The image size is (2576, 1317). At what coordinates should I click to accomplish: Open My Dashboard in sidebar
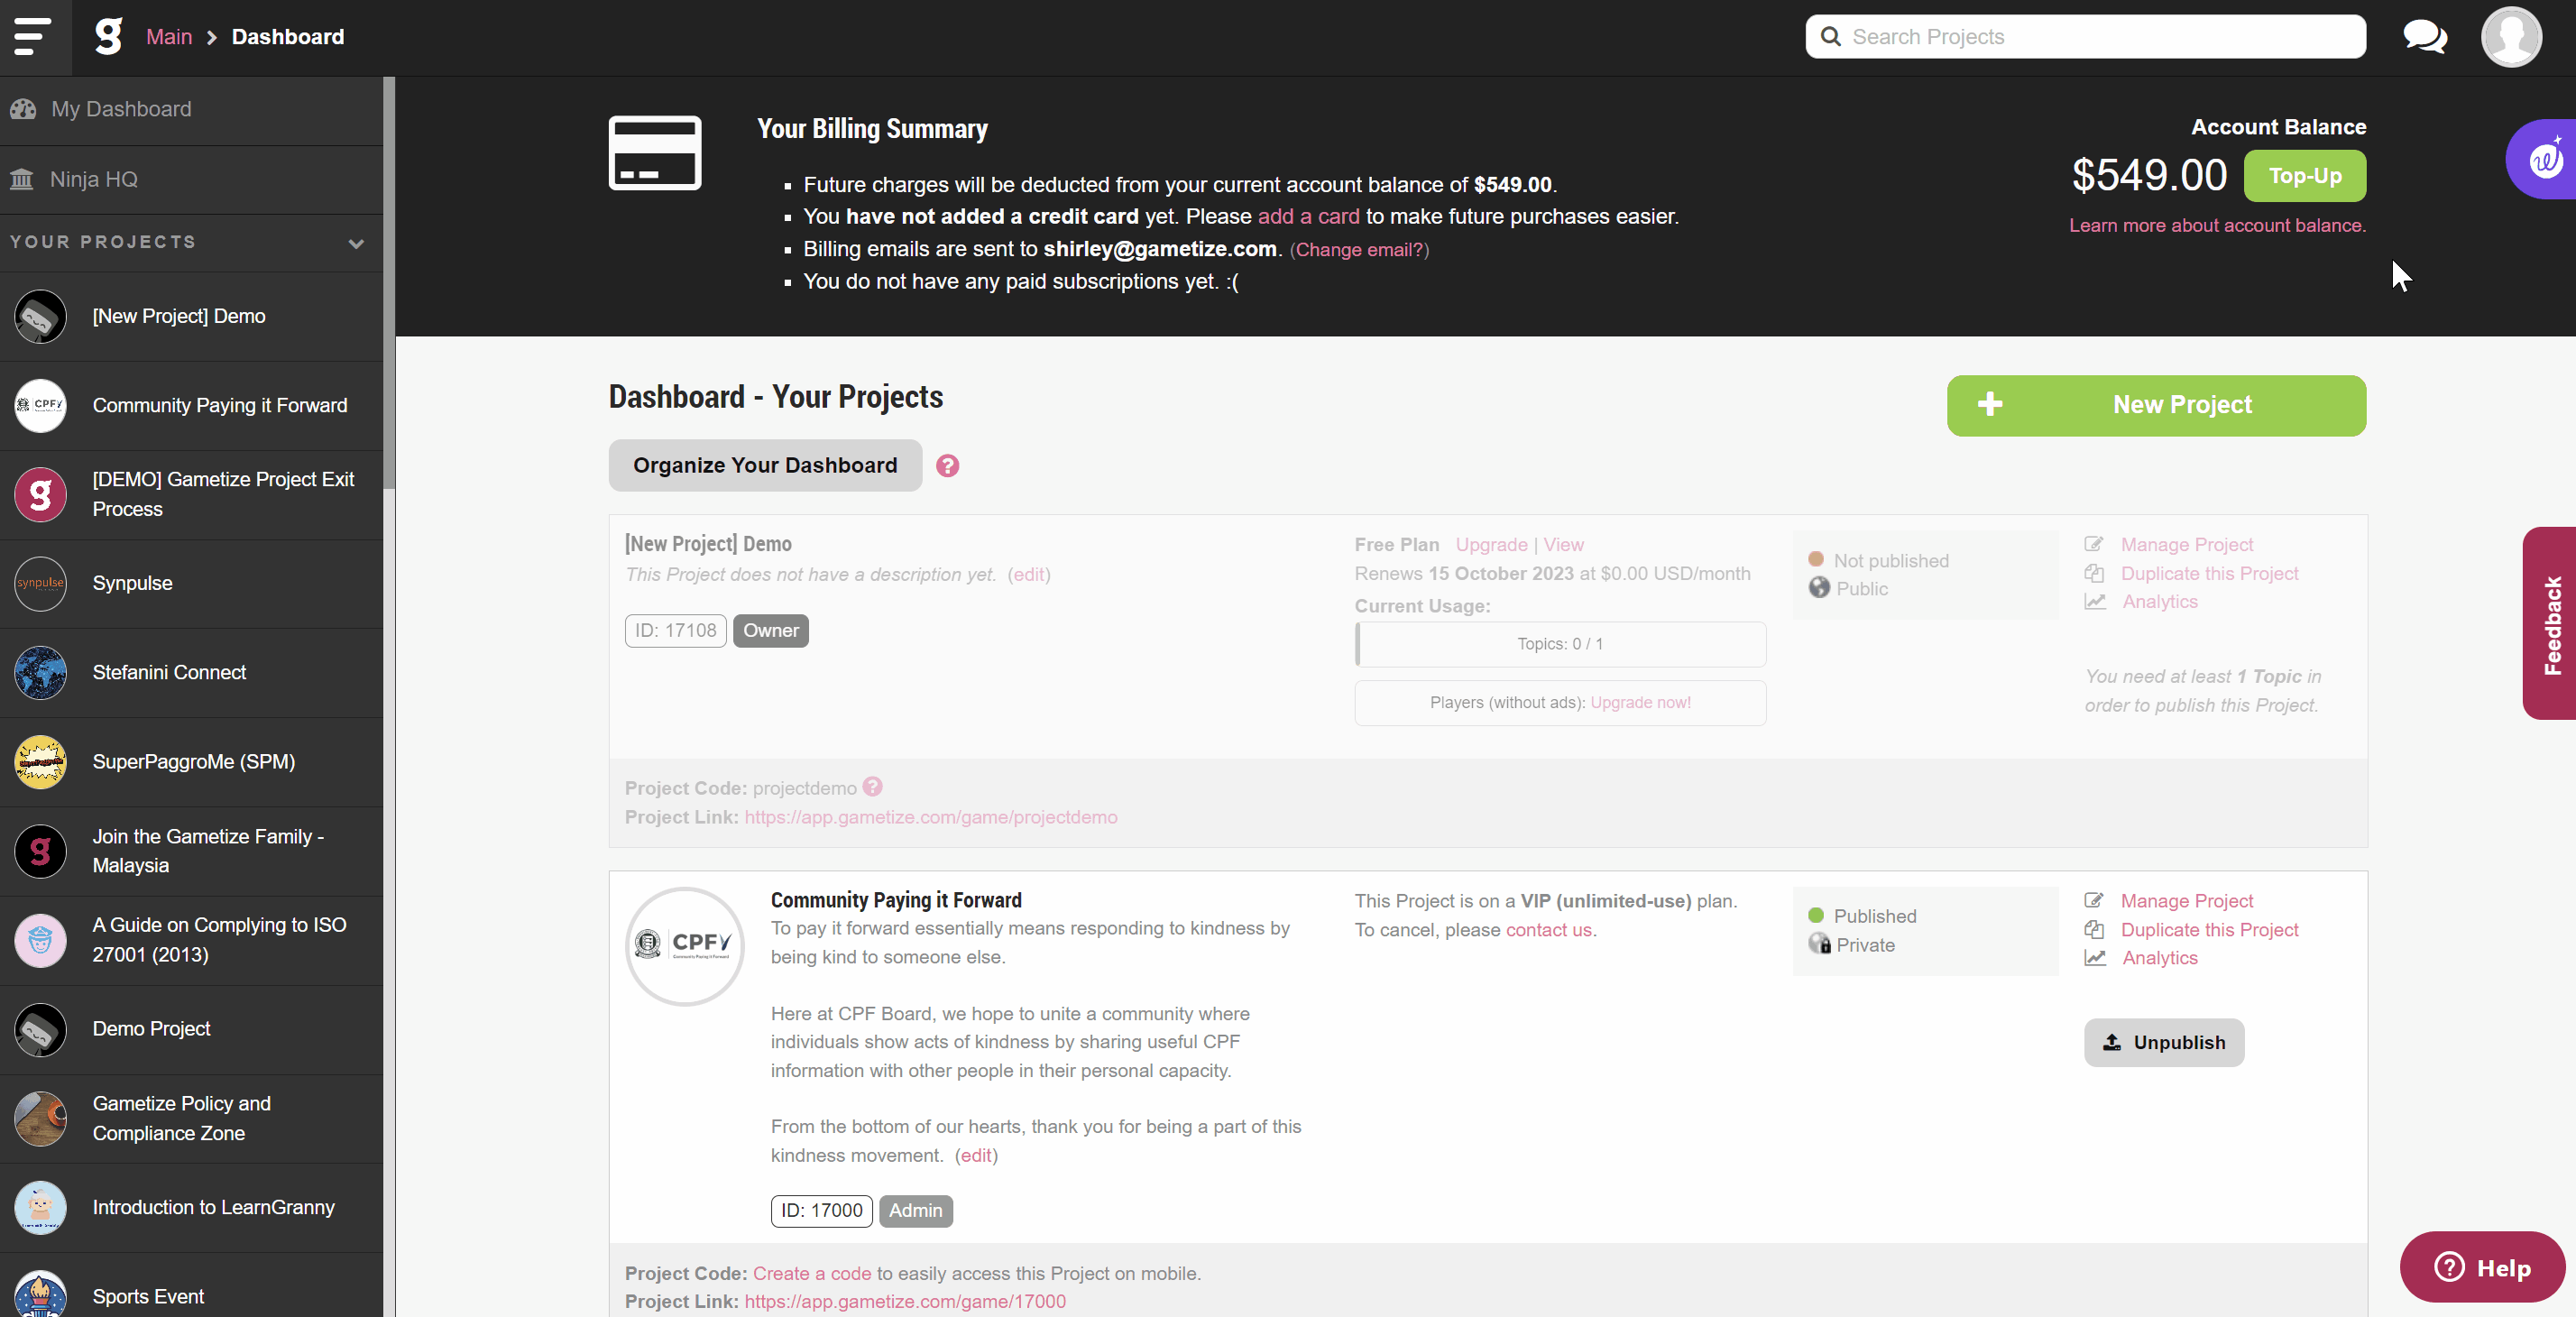pyautogui.click(x=191, y=109)
